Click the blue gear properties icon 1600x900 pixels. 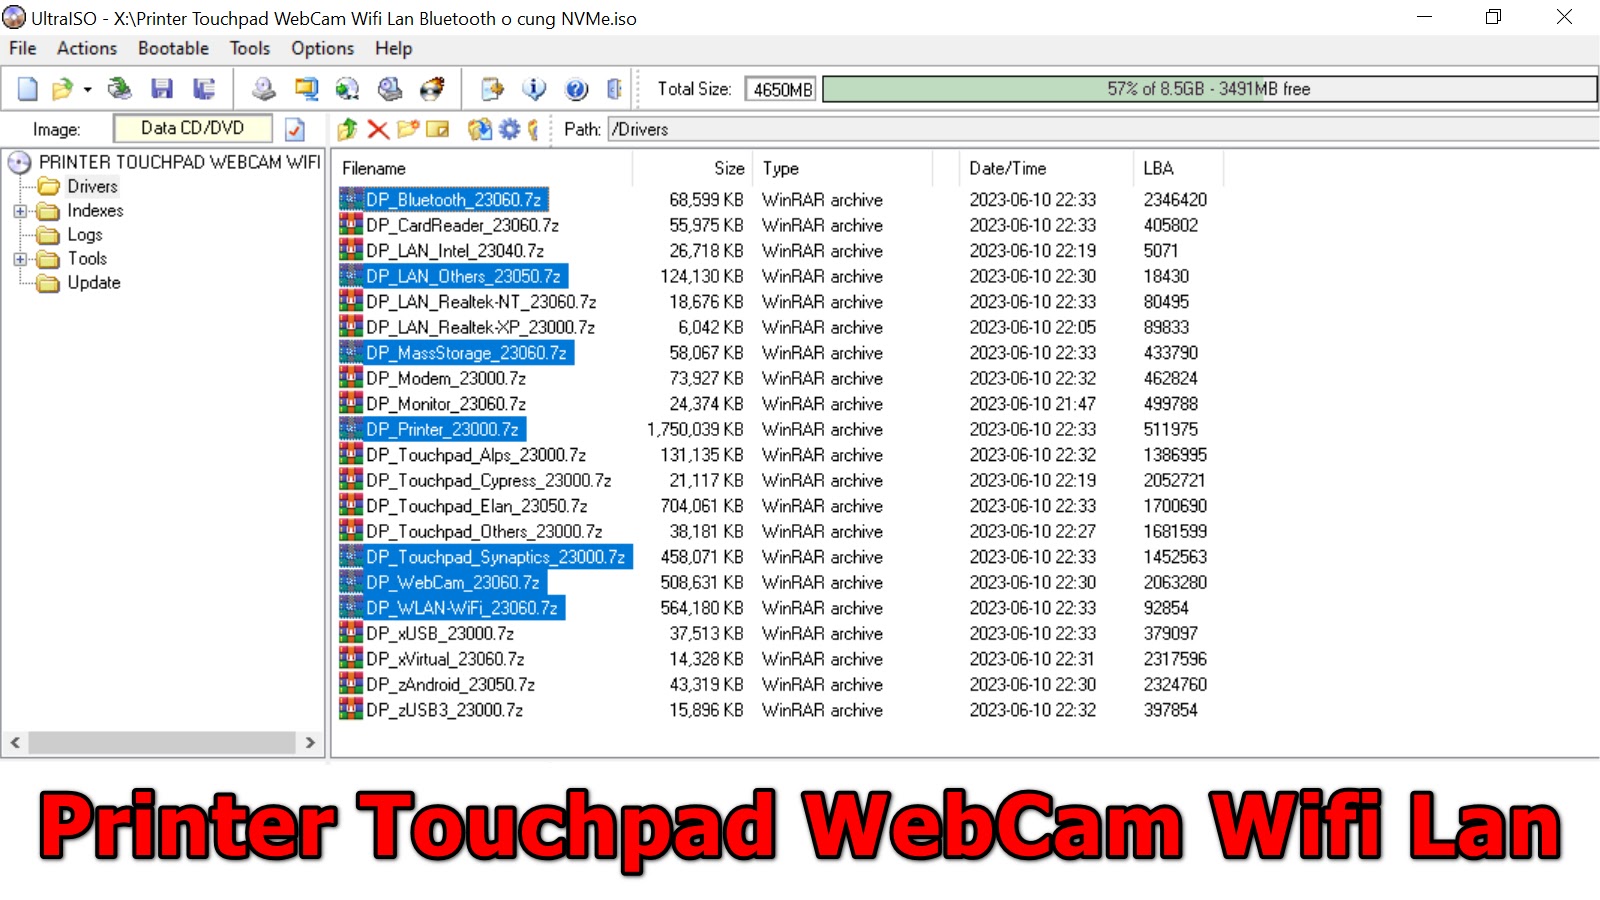point(510,129)
